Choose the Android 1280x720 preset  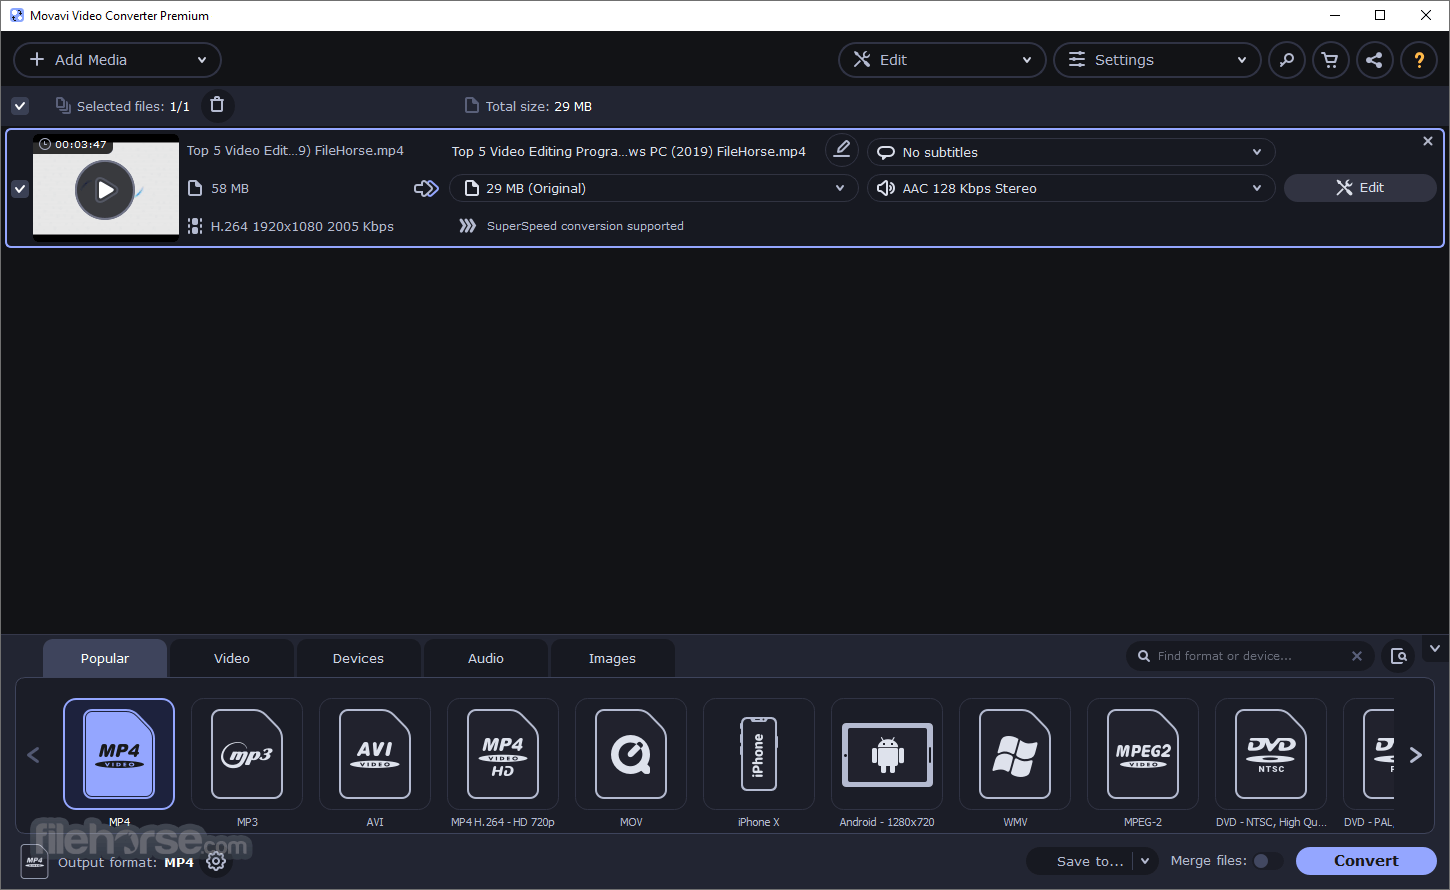pos(886,754)
